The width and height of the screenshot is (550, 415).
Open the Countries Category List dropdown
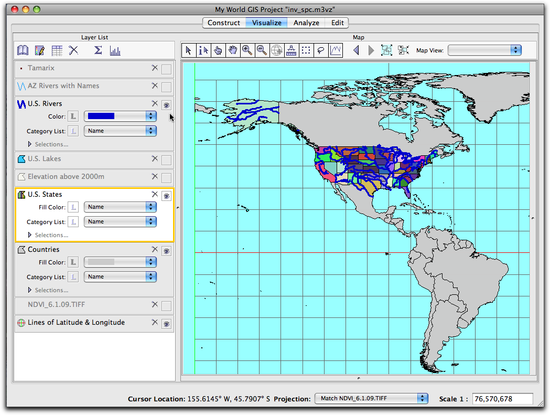tap(120, 277)
